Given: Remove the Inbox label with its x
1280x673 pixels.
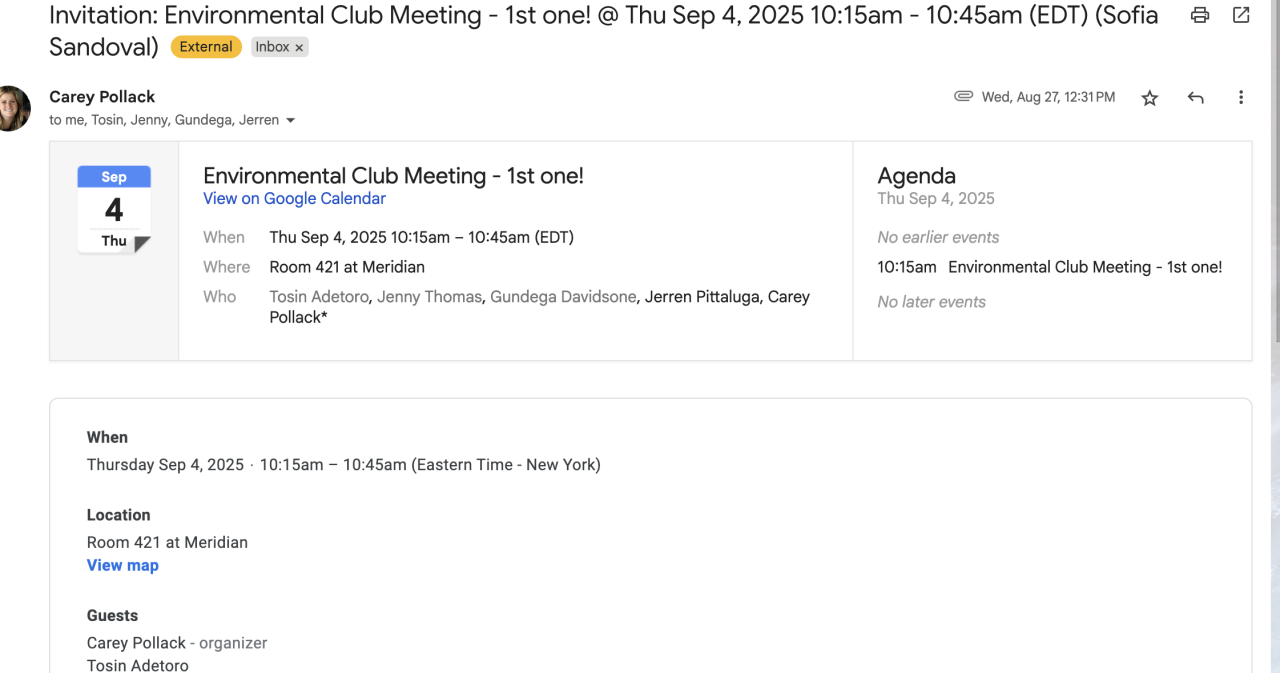Looking at the screenshot, I should coord(299,48).
